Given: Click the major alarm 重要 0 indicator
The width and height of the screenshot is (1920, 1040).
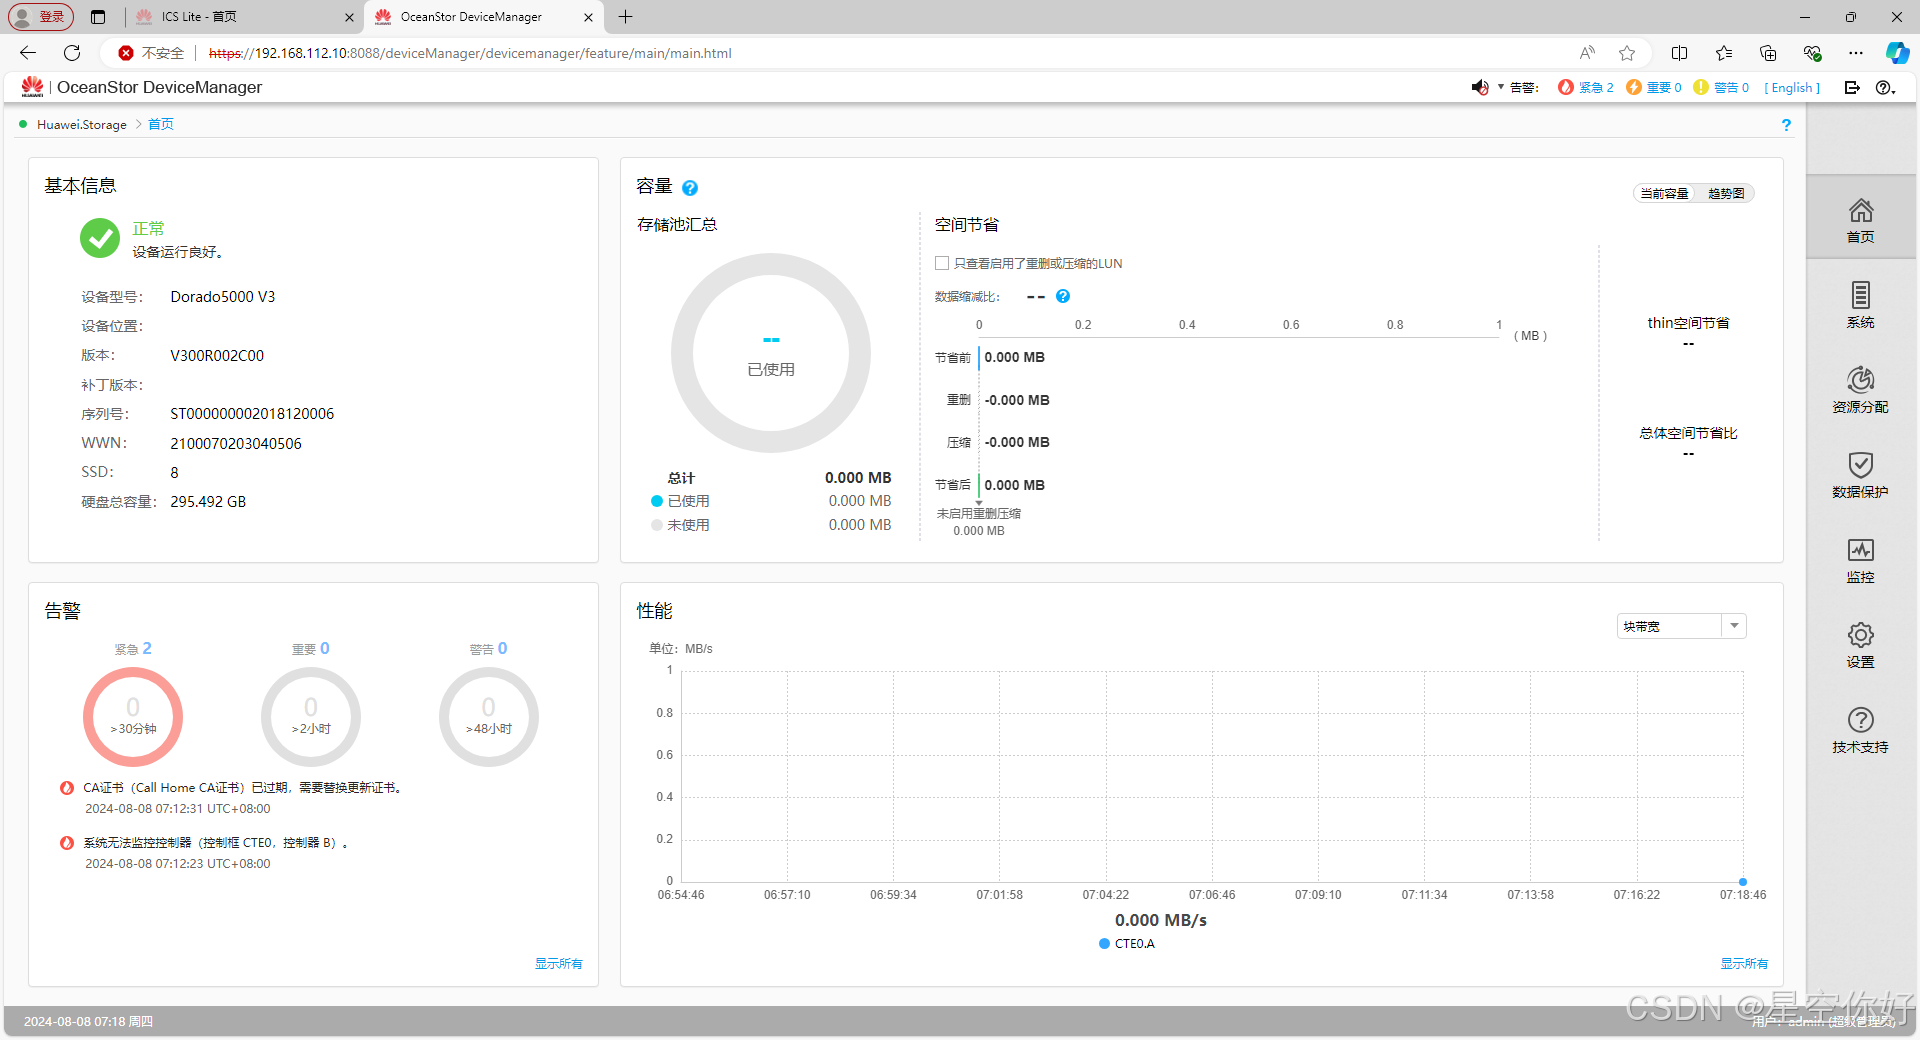Looking at the screenshot, I should pyautogui.click(x=1654, y=87).
